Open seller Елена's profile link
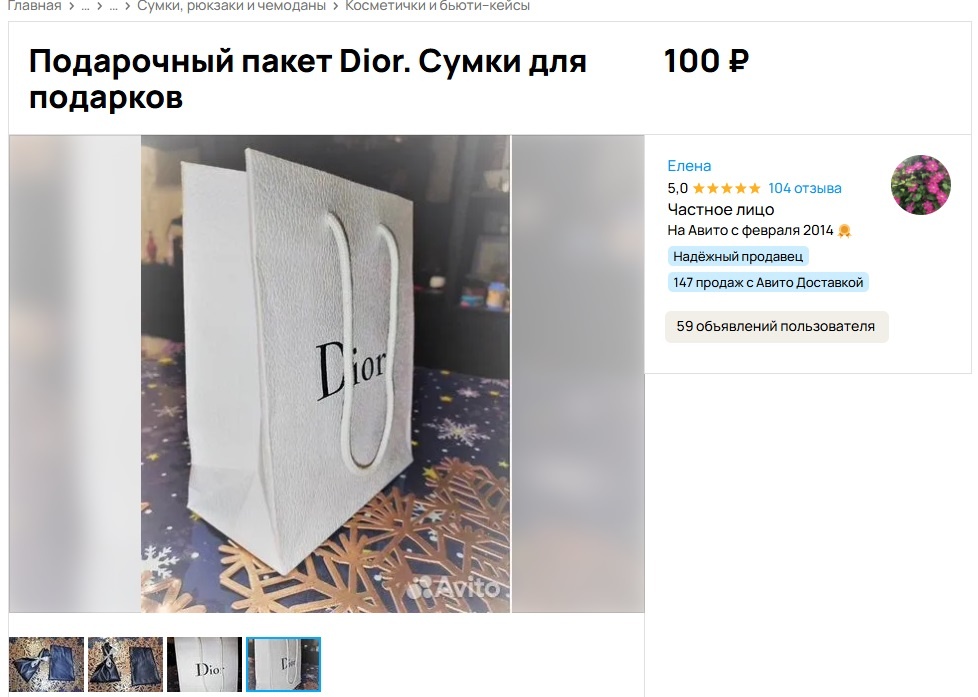Image resolution: width=978 pixels, height=697 pixels. click(x=689, y=166)
